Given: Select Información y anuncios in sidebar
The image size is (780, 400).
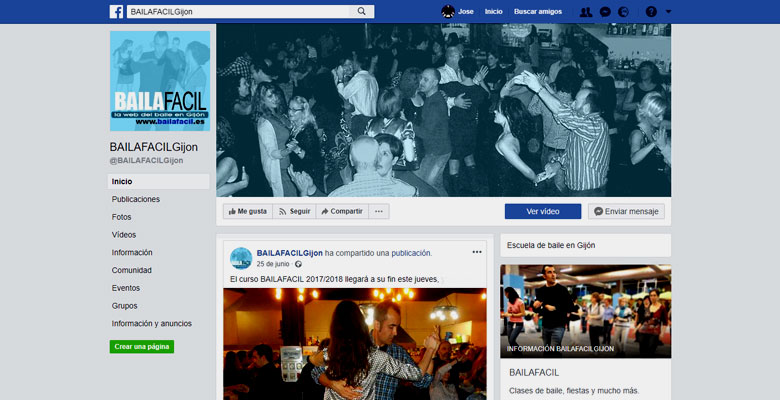Looking at the screenshot, I should click(x=152, y=323).
